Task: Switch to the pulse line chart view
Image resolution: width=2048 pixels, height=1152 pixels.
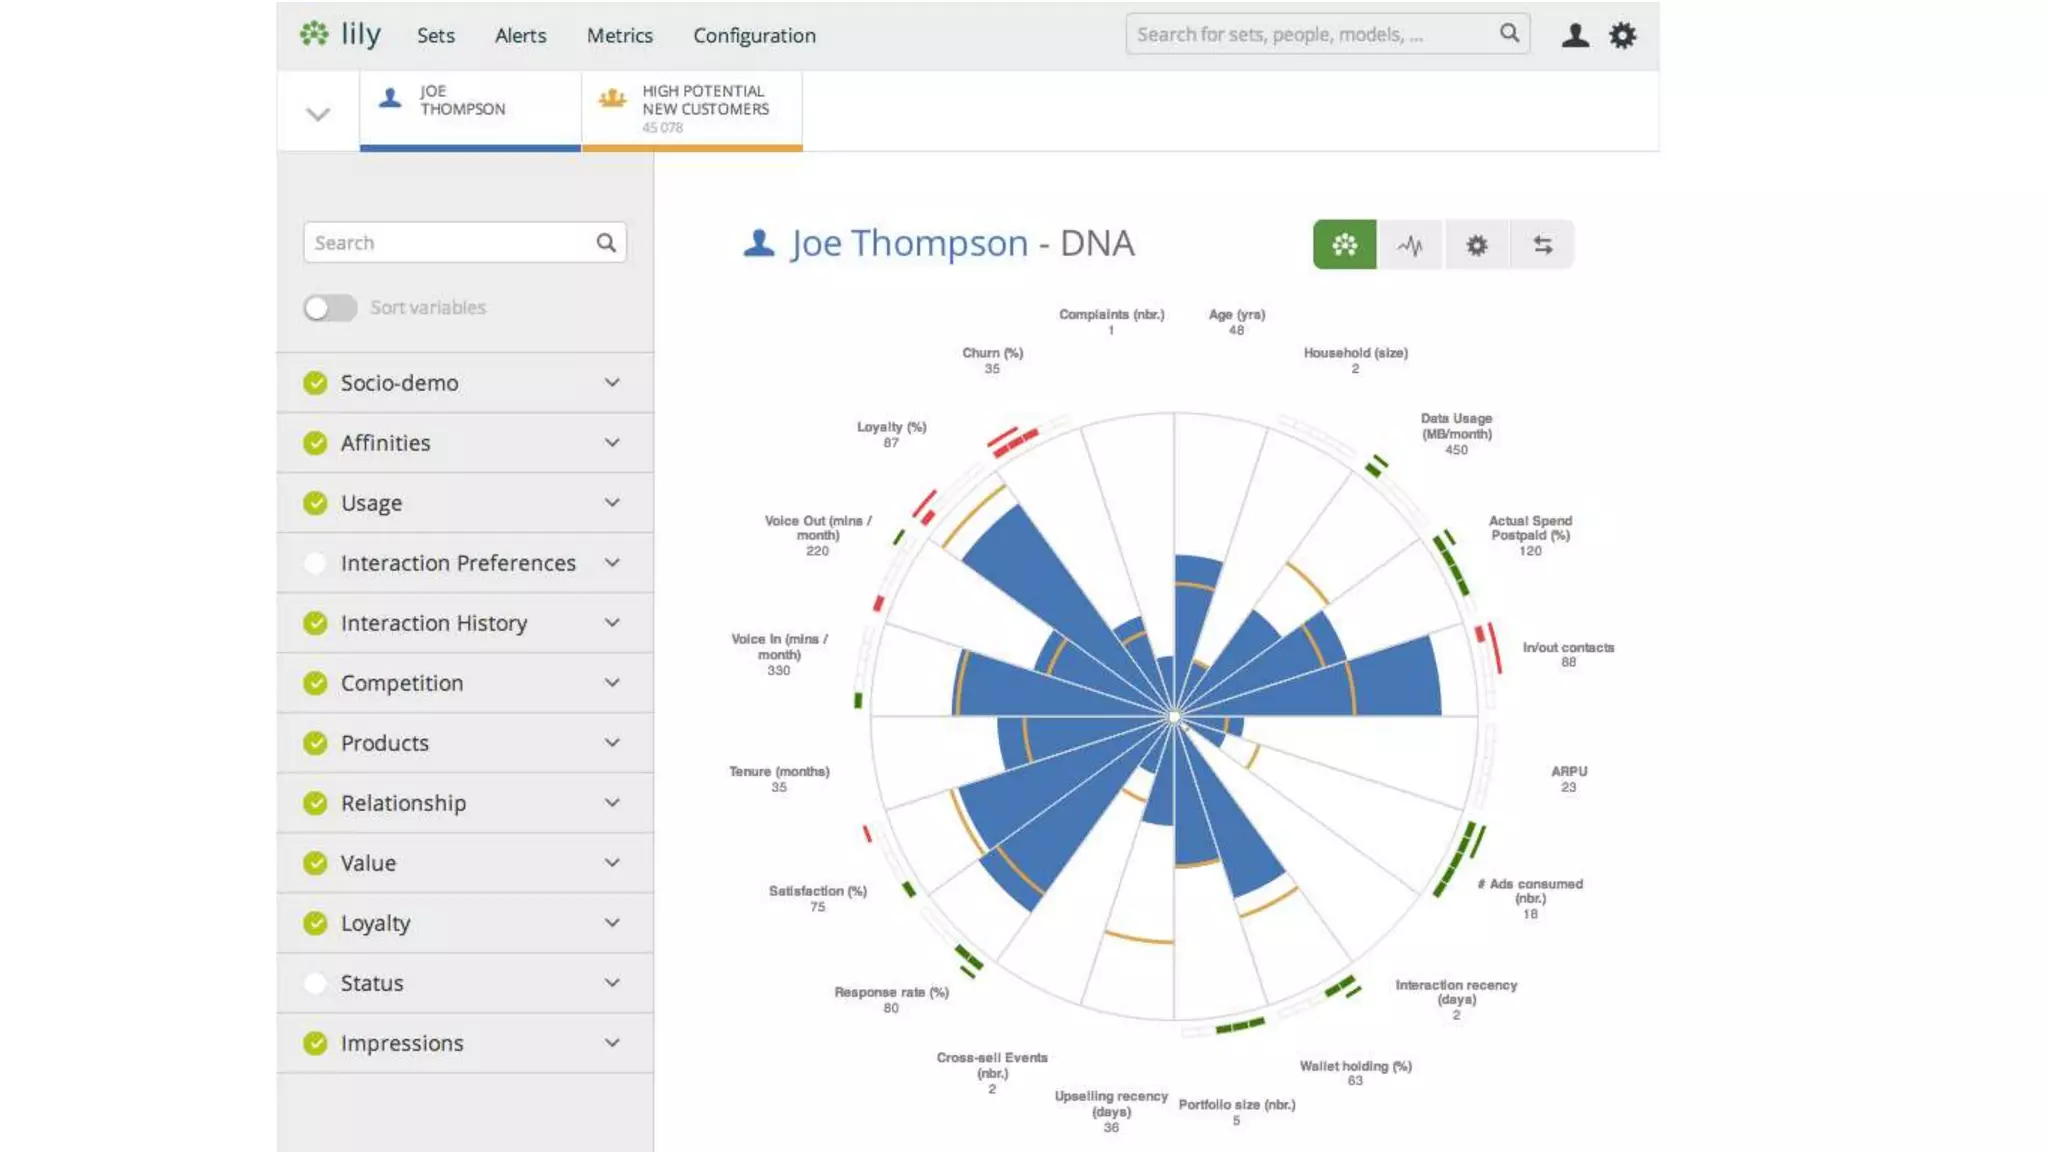Action: pos(1410,245)
